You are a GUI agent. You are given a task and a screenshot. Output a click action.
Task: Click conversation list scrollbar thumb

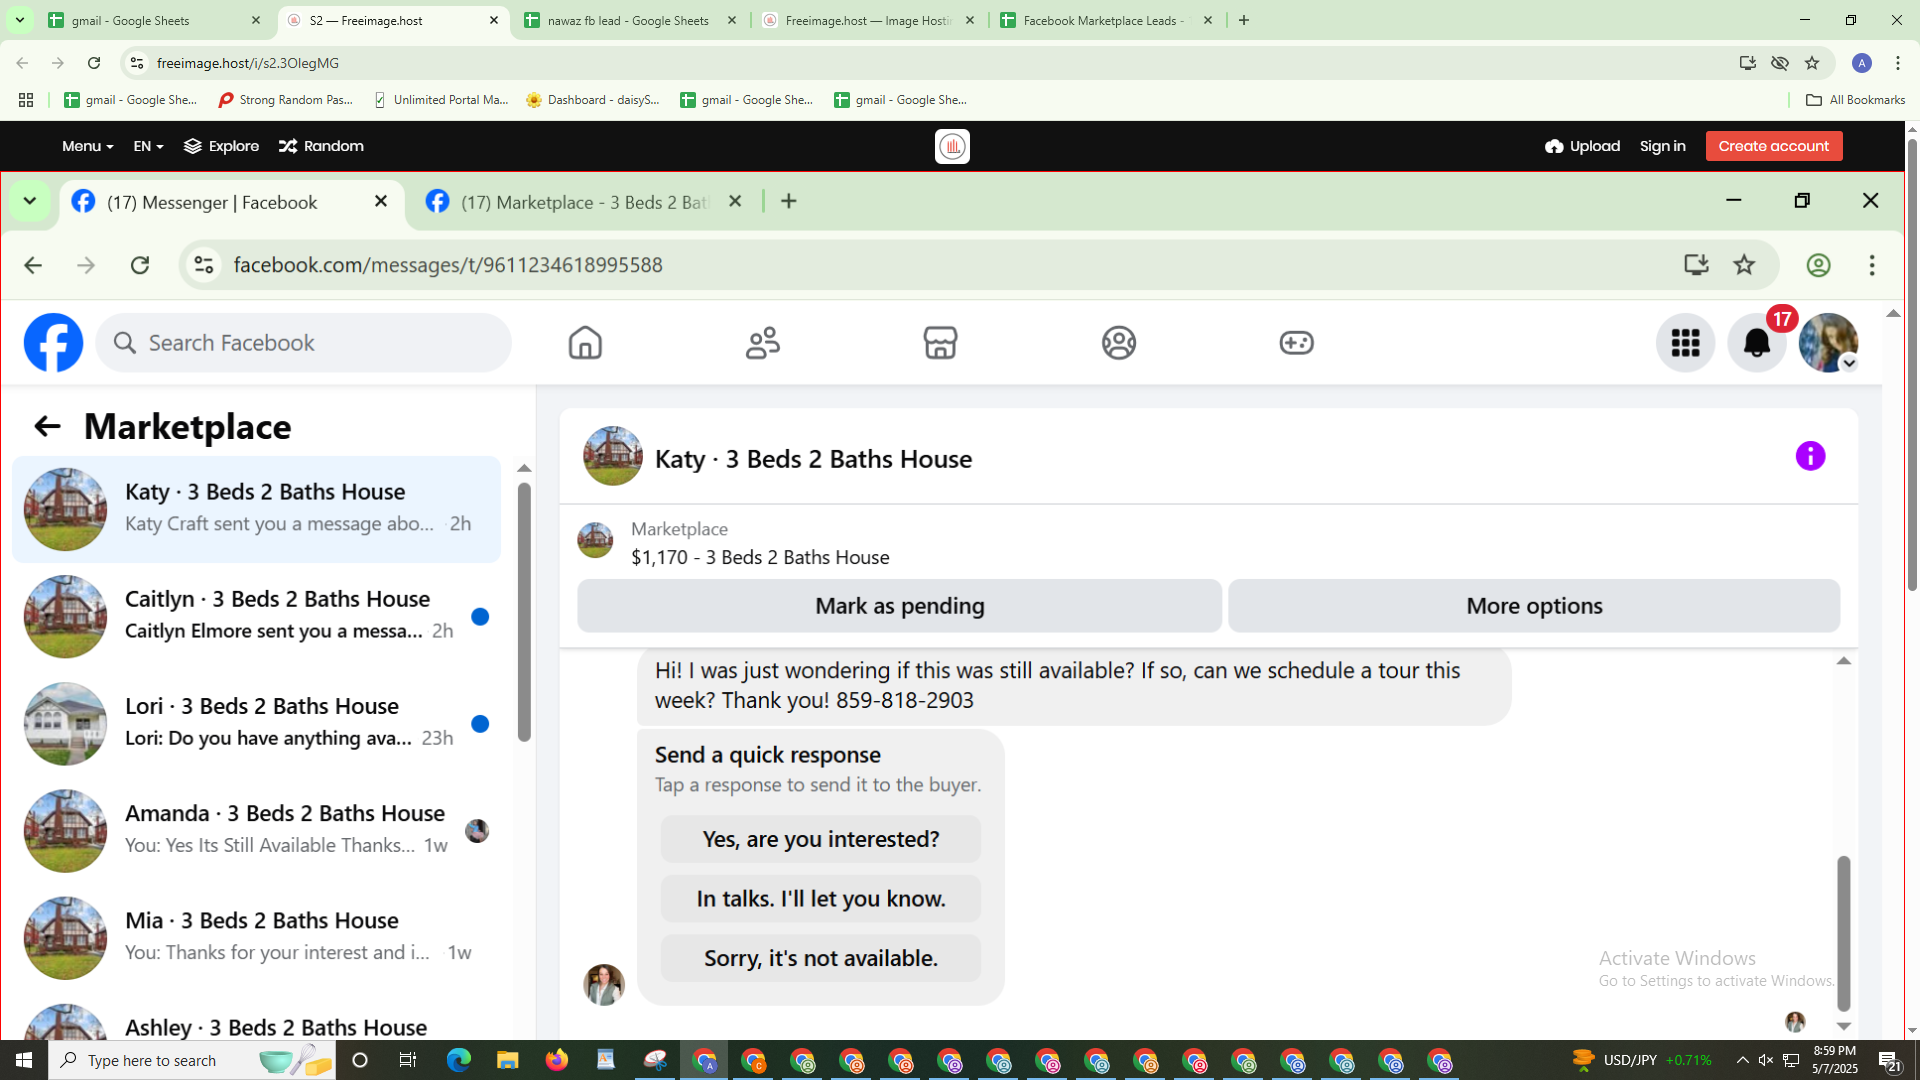[x=524, y=610]
